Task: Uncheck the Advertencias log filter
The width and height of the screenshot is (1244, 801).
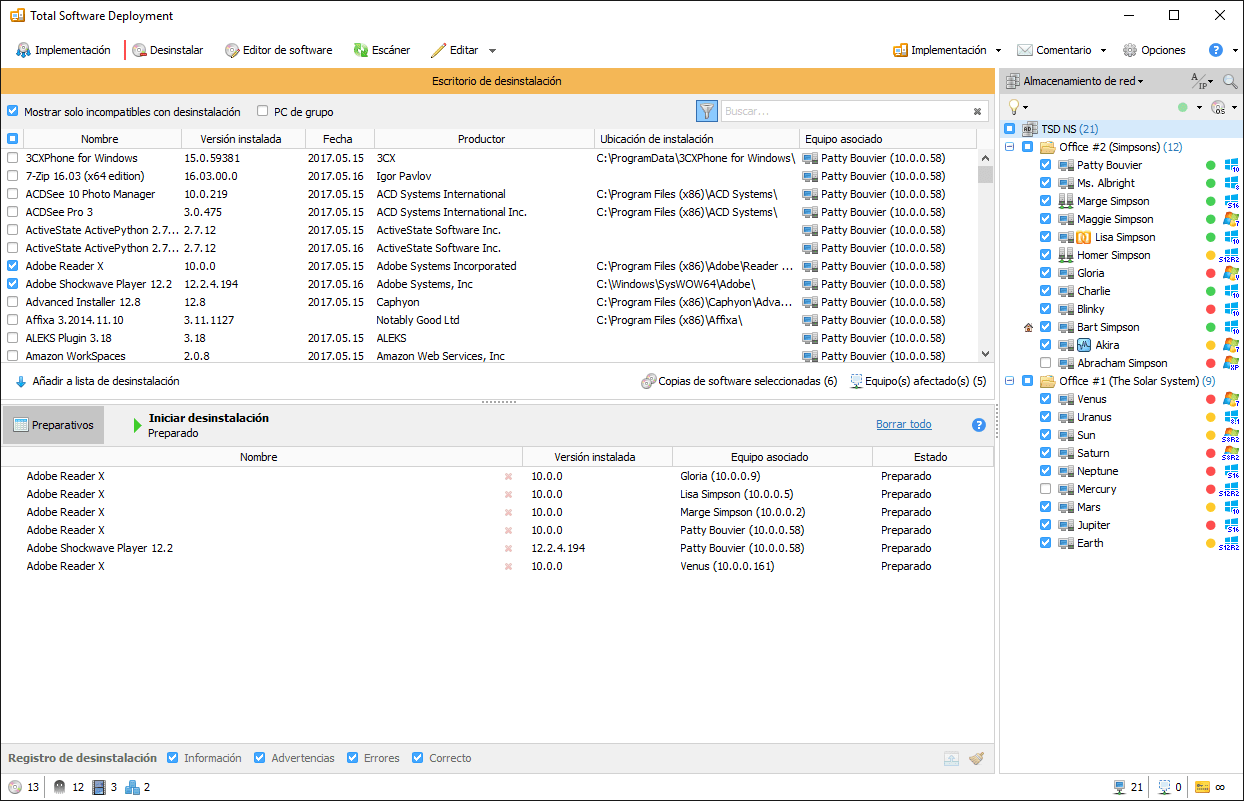Action: 260,758
